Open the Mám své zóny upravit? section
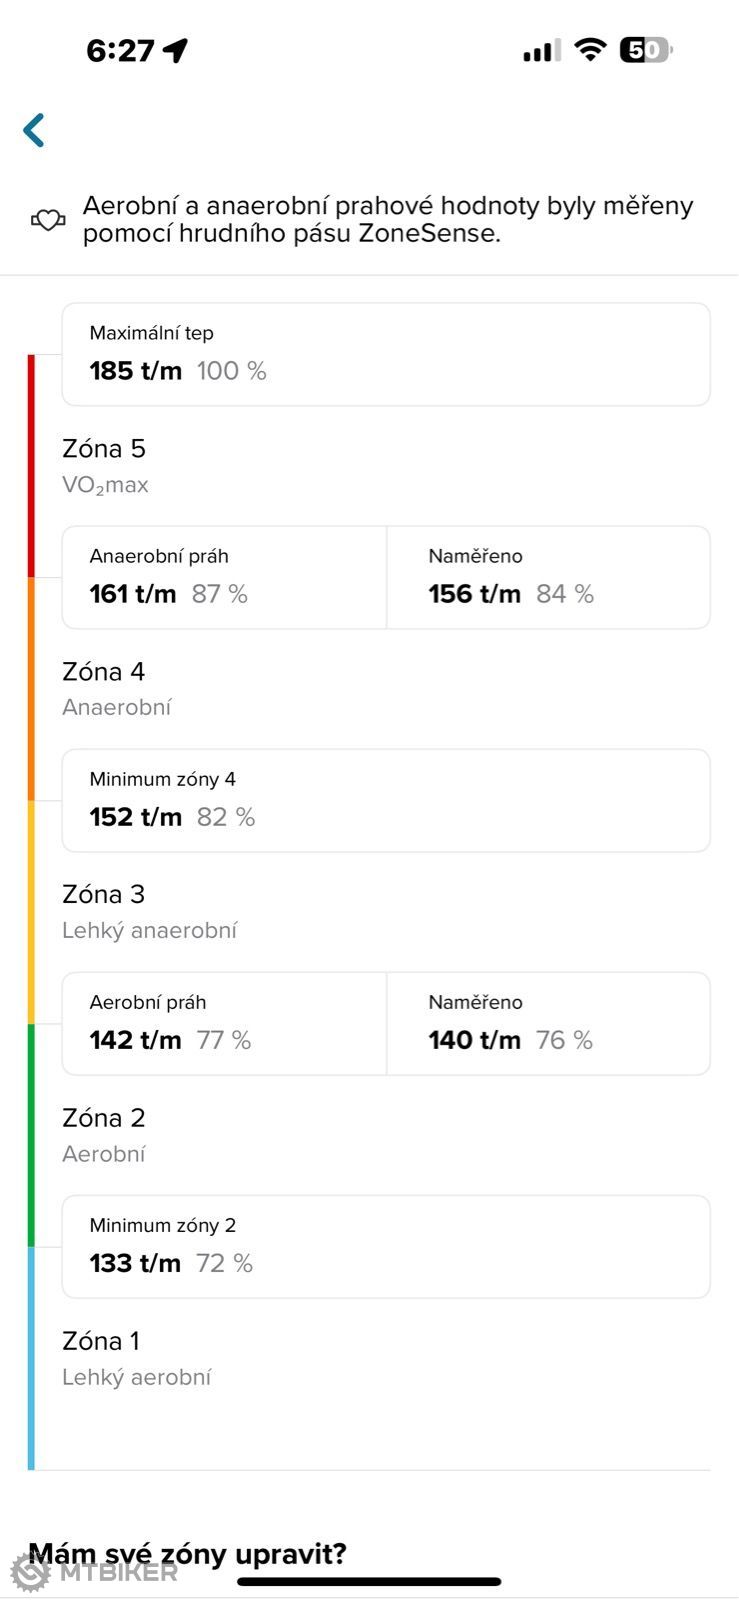The height and width of the screenshot is (1601, 739). tap(187, 1554)
